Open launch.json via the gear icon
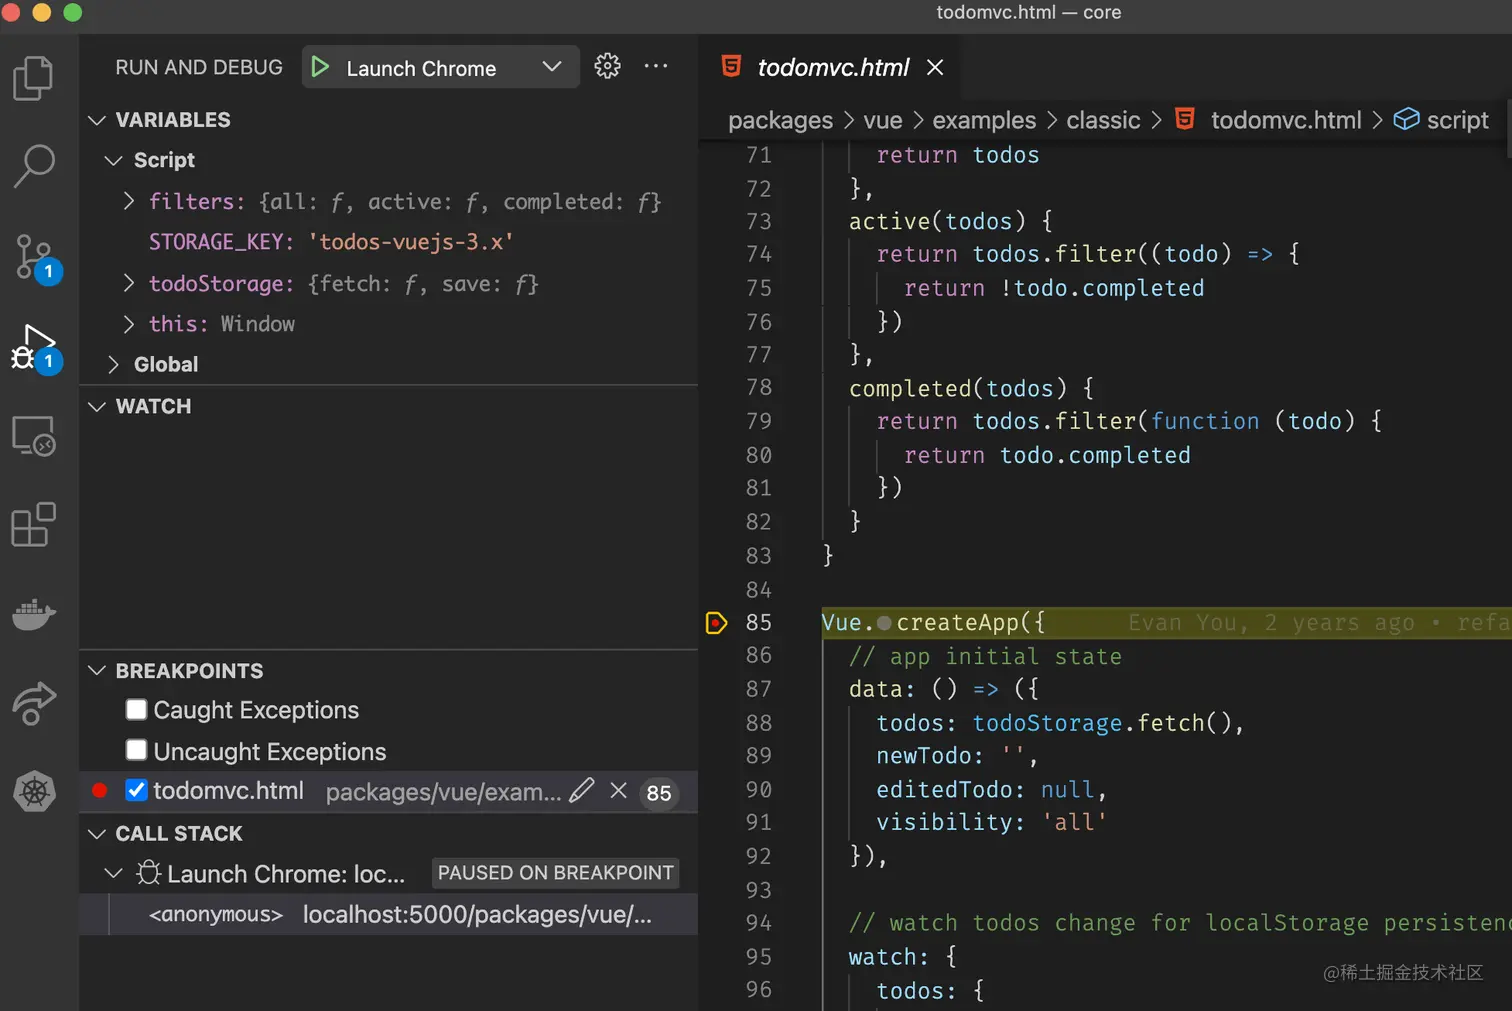The image size is (1512, 1011). point(607,66)
